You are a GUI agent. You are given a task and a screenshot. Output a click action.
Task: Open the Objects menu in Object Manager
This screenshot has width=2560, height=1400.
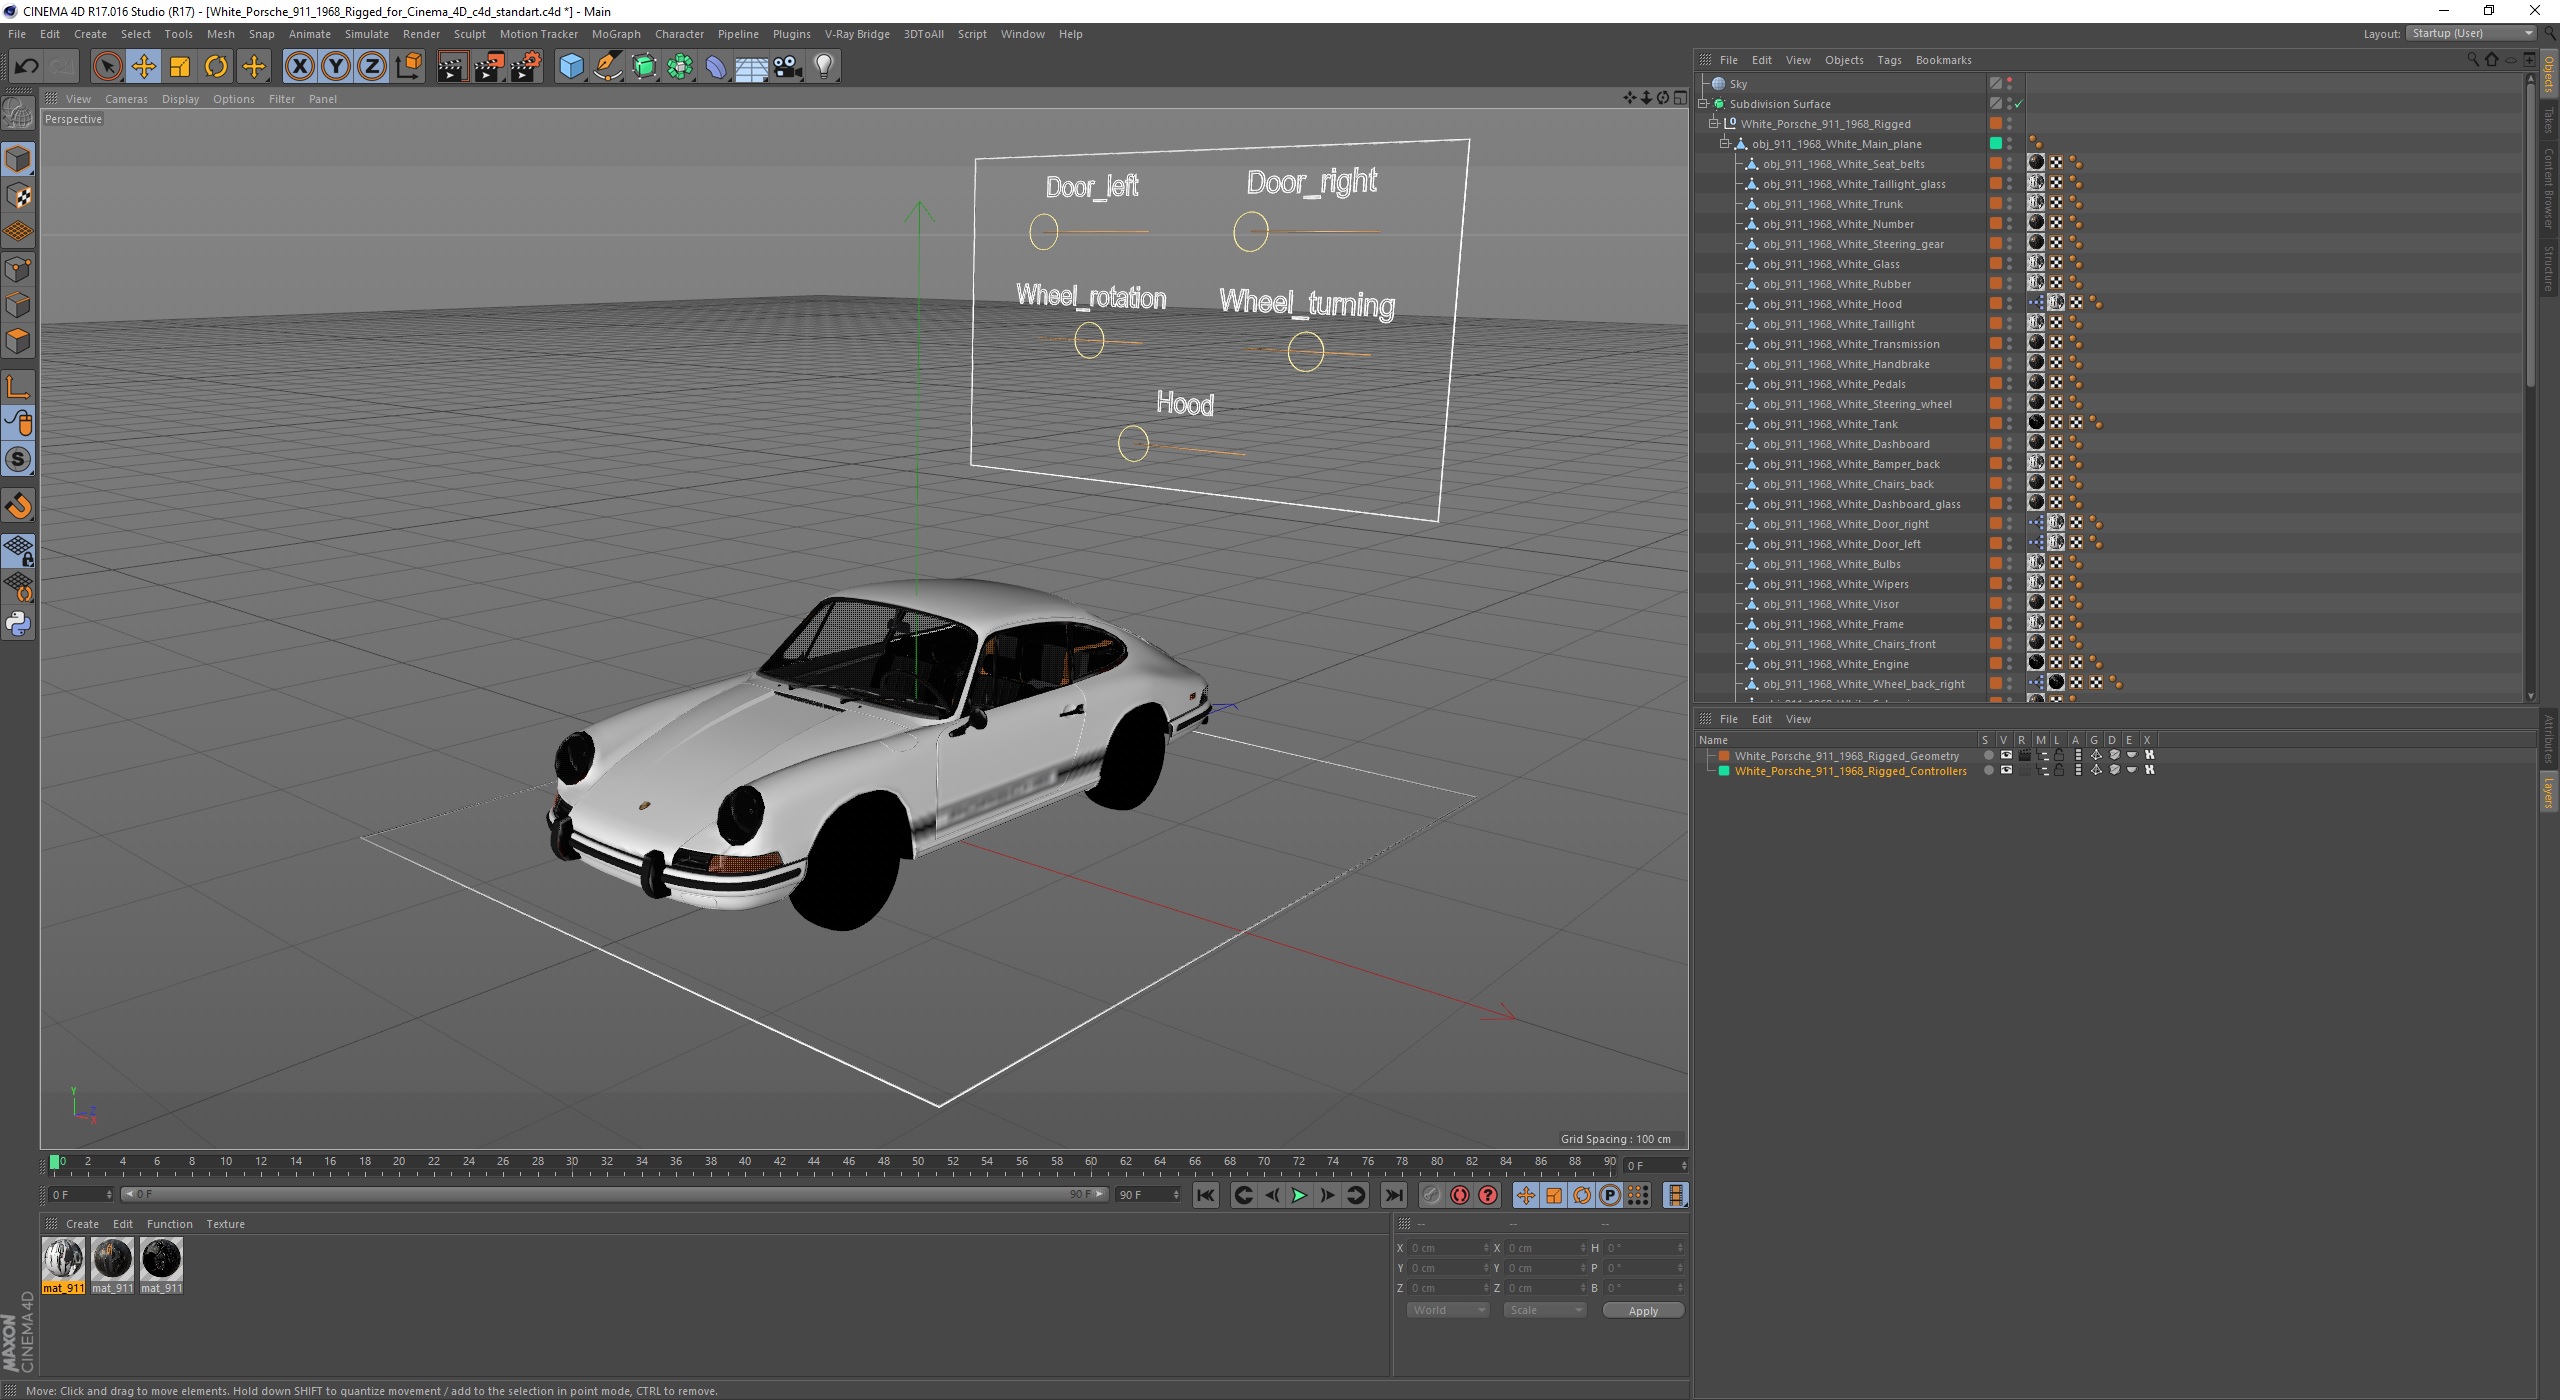(x=1844, y=60)
